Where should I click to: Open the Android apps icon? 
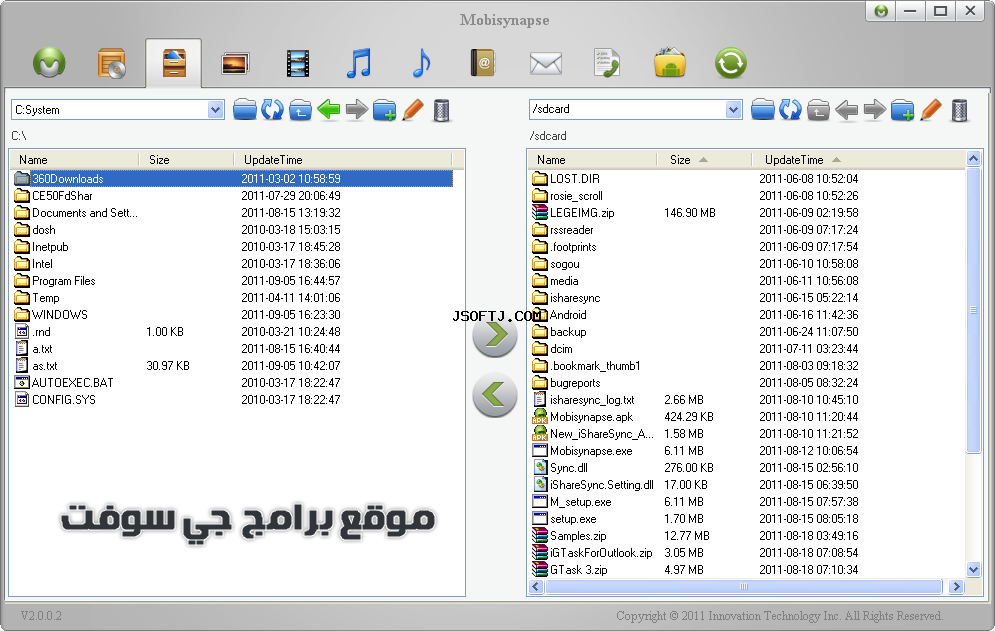click(669, 63)
